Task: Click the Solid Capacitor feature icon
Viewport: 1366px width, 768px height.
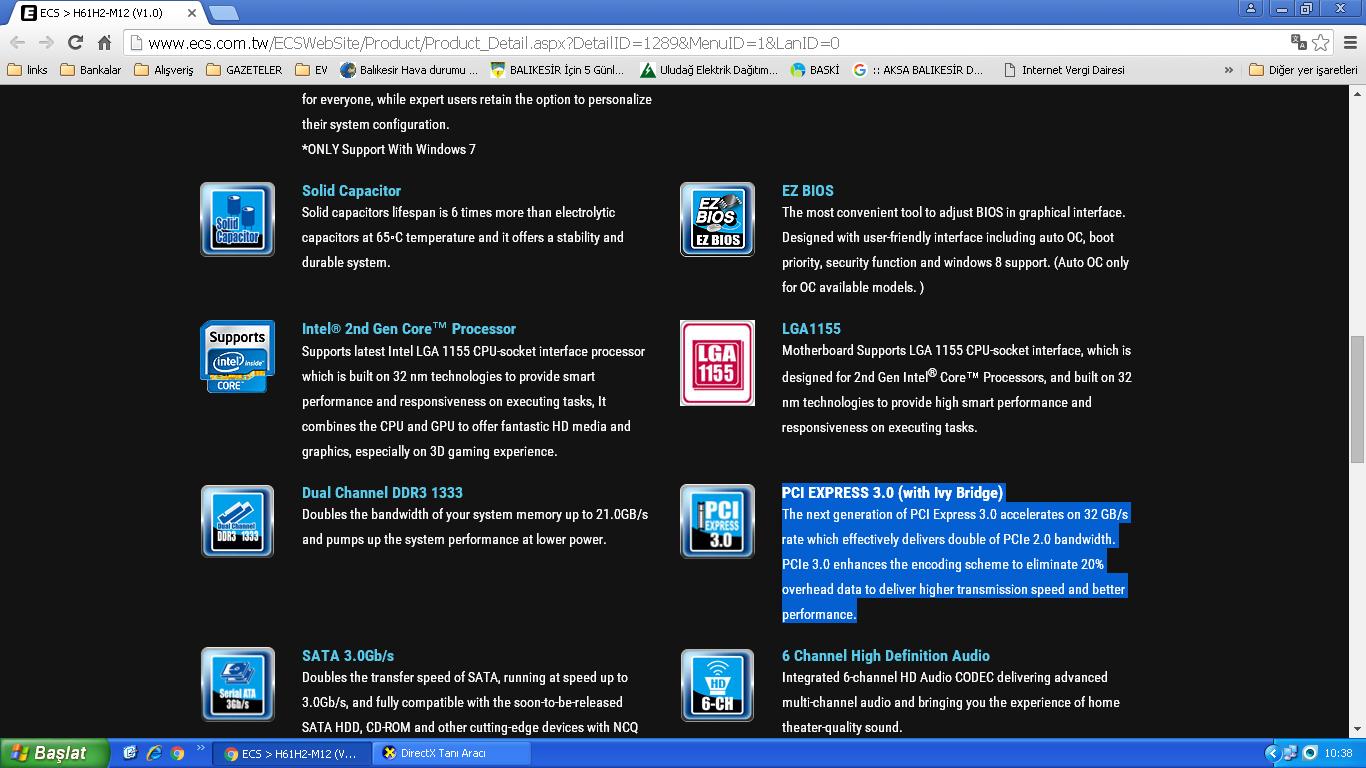Action: coord(237,219)
